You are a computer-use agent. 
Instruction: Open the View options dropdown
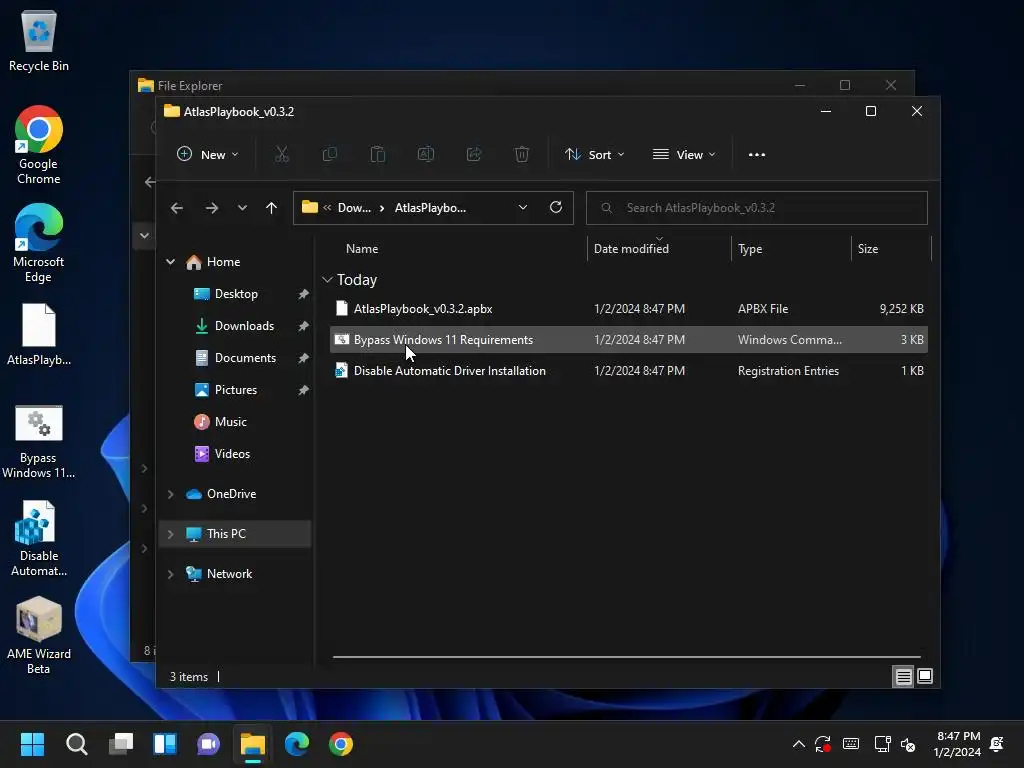click(x=684, y=155)
